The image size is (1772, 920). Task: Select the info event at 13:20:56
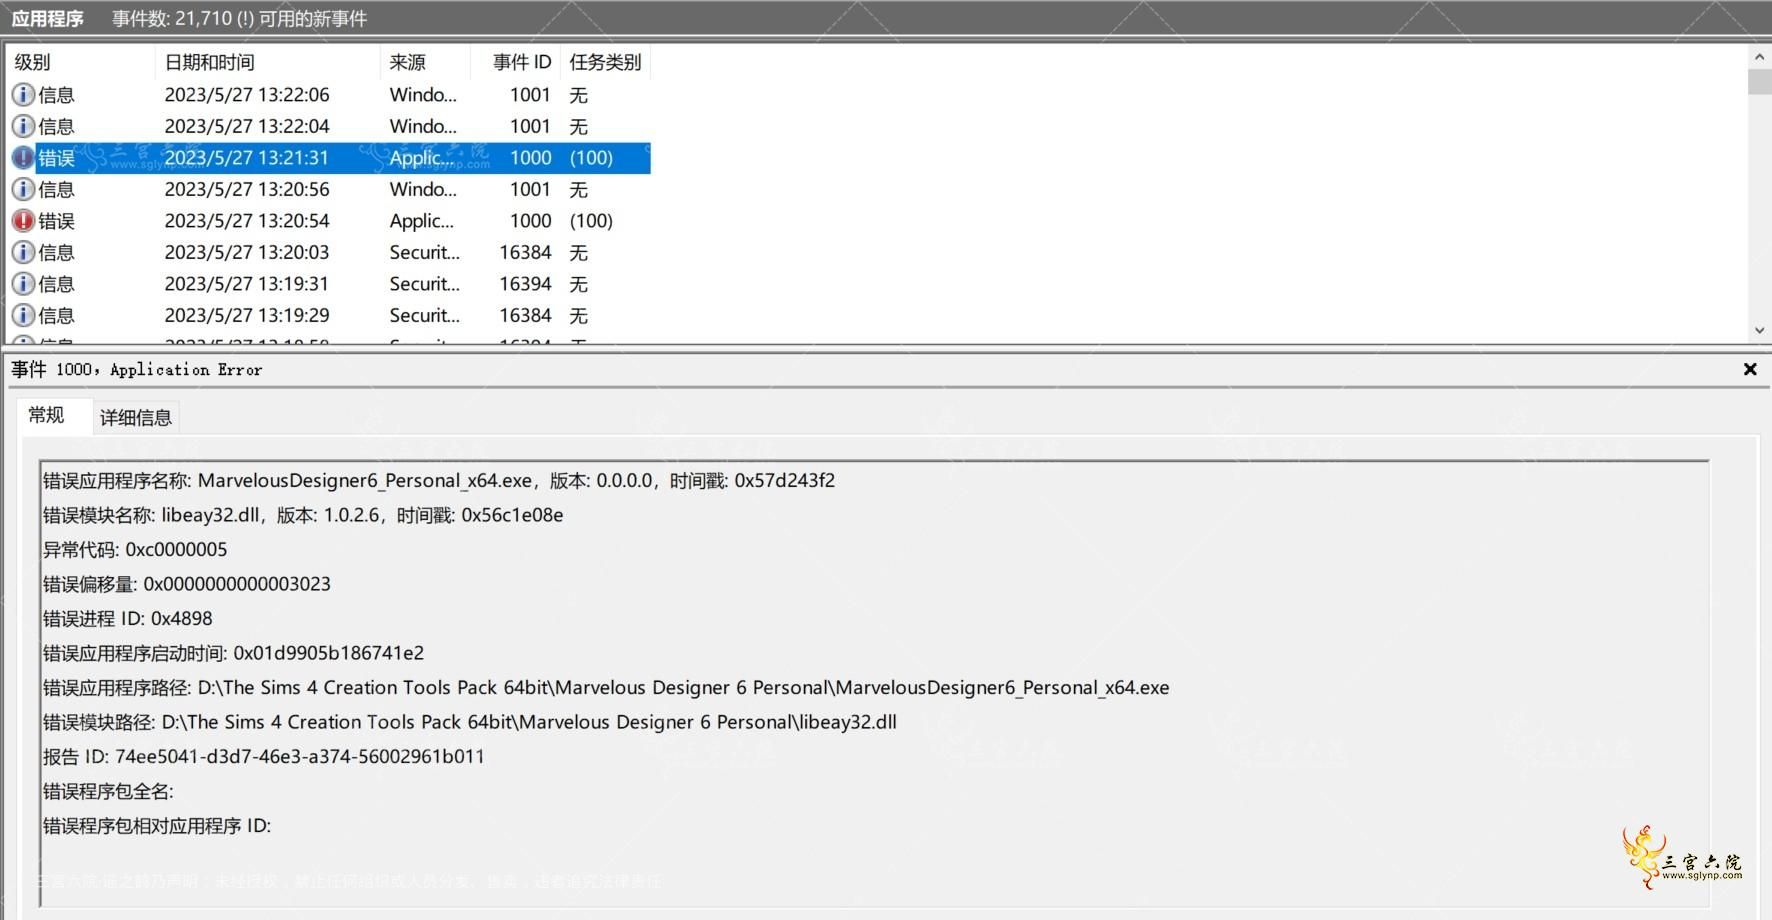330,190
